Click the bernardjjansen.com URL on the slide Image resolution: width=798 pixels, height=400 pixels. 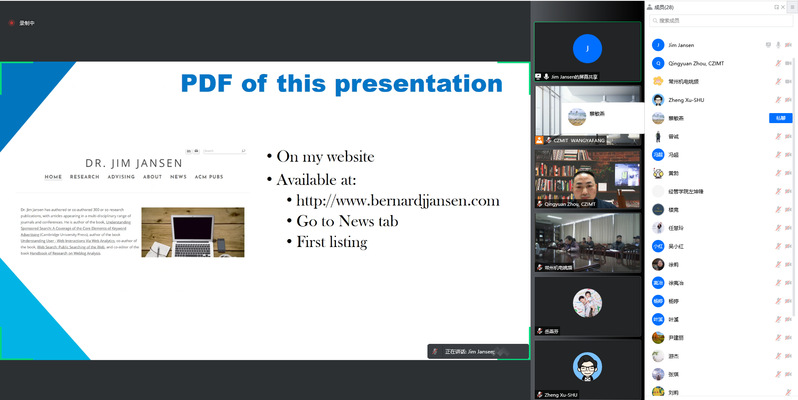point(397,201)
